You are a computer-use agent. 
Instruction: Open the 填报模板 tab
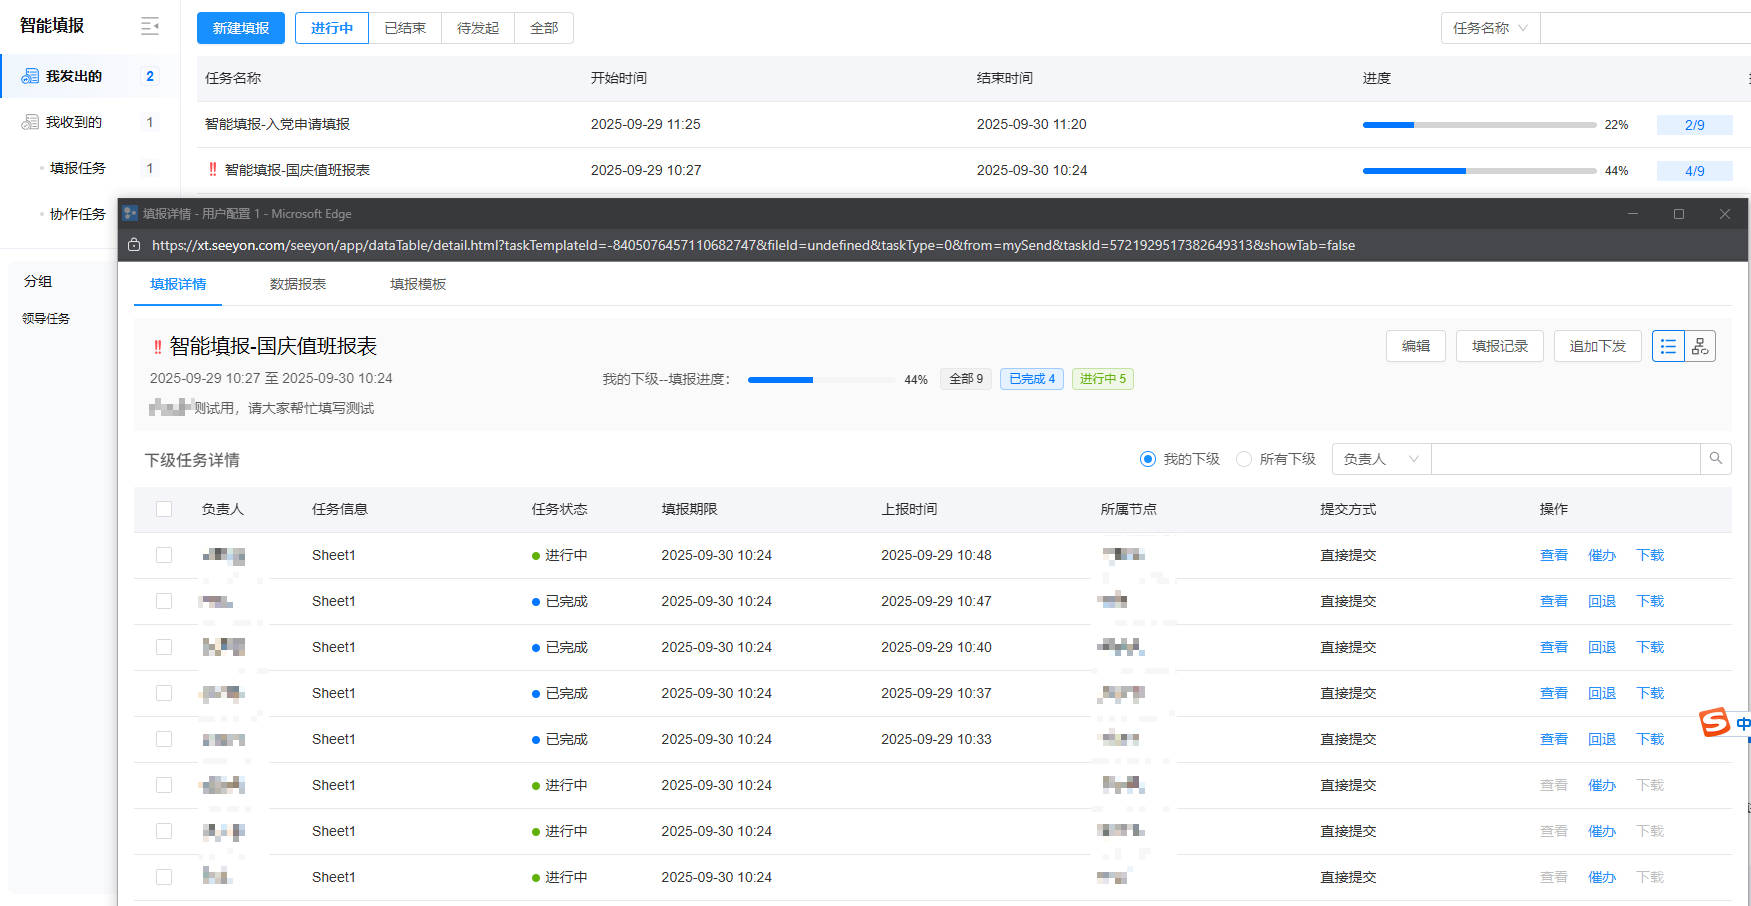tap(418, 284)
